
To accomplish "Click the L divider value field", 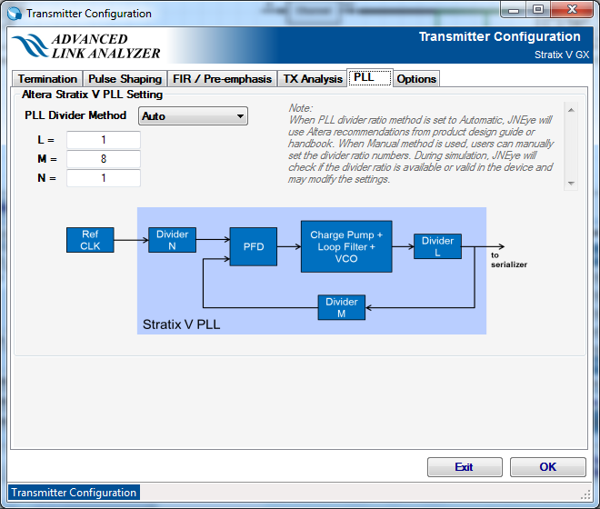I will [103, 140].
